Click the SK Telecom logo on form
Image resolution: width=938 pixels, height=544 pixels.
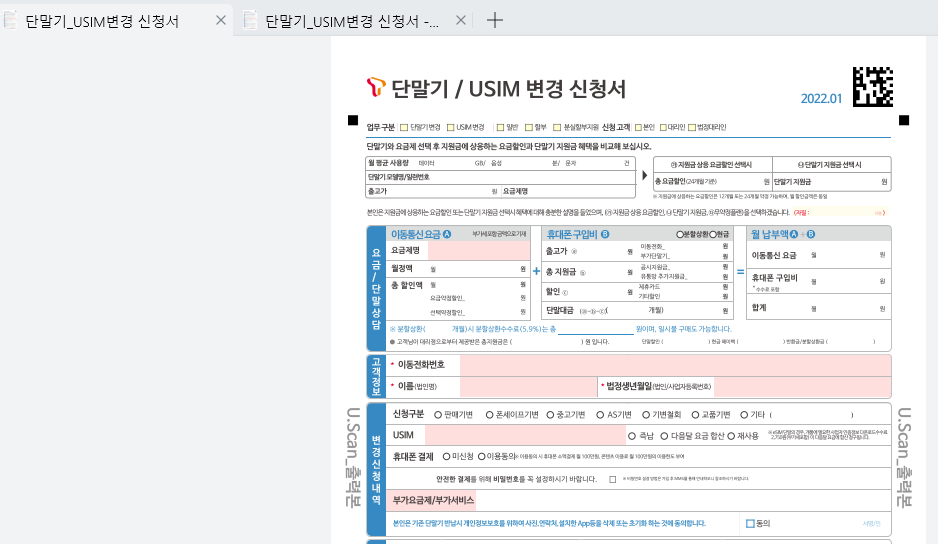point(376,87)
